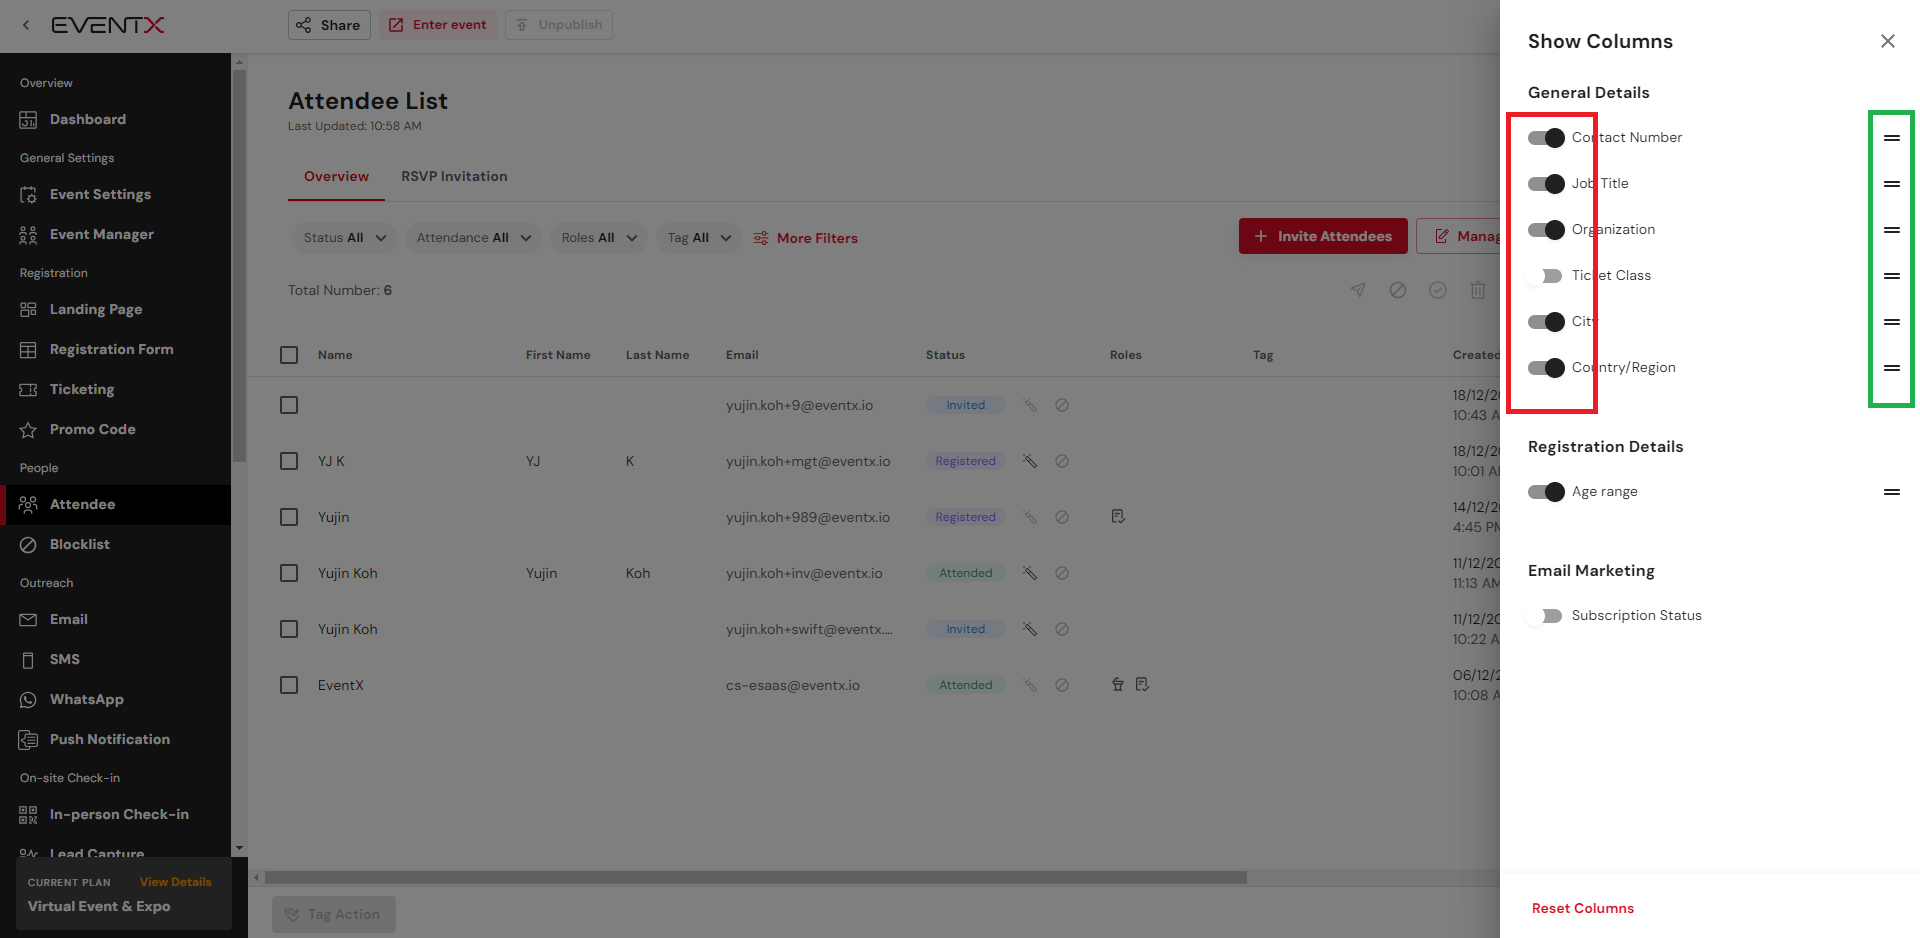The image size is (1920, 938).
Task: Expand the Tag All filter dropdown
Action: pyautogui.click(x=698, y=238)
